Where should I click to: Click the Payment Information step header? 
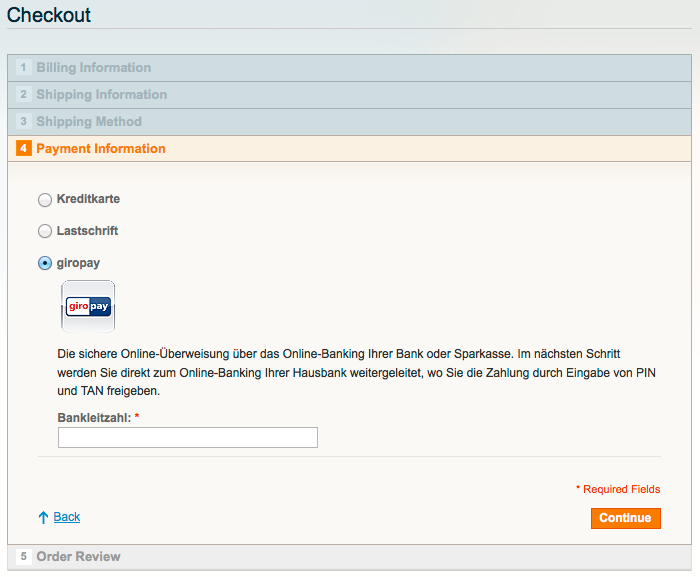pyautogui.click(x=349, y=149)
